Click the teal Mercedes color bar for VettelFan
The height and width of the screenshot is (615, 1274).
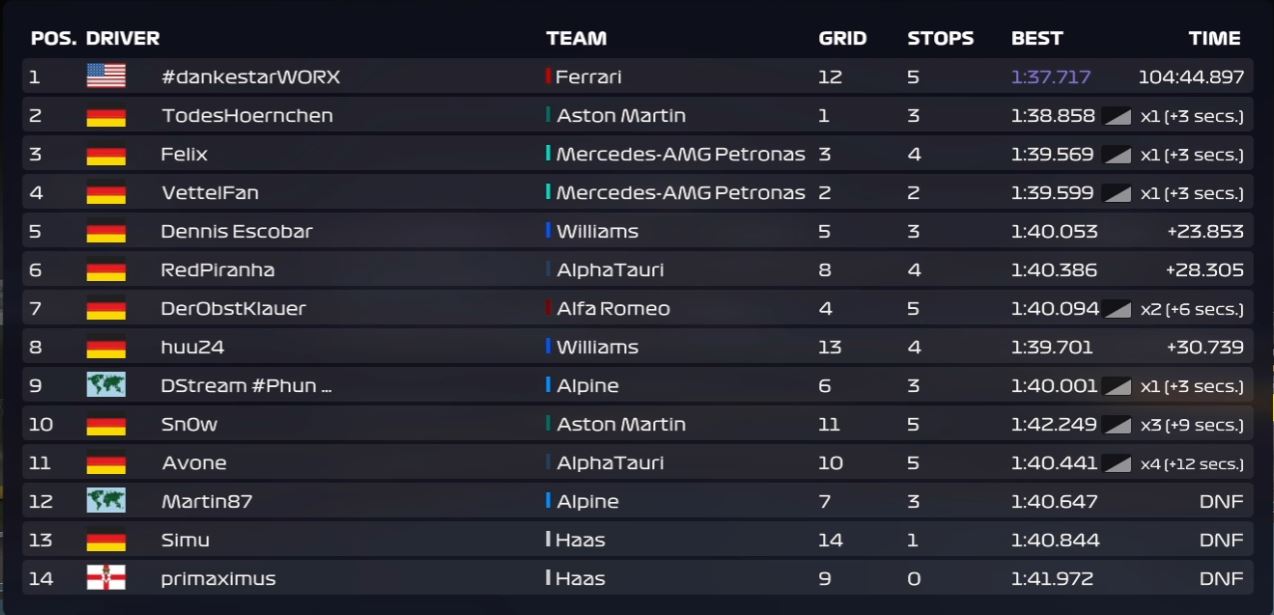pos(548,192)
